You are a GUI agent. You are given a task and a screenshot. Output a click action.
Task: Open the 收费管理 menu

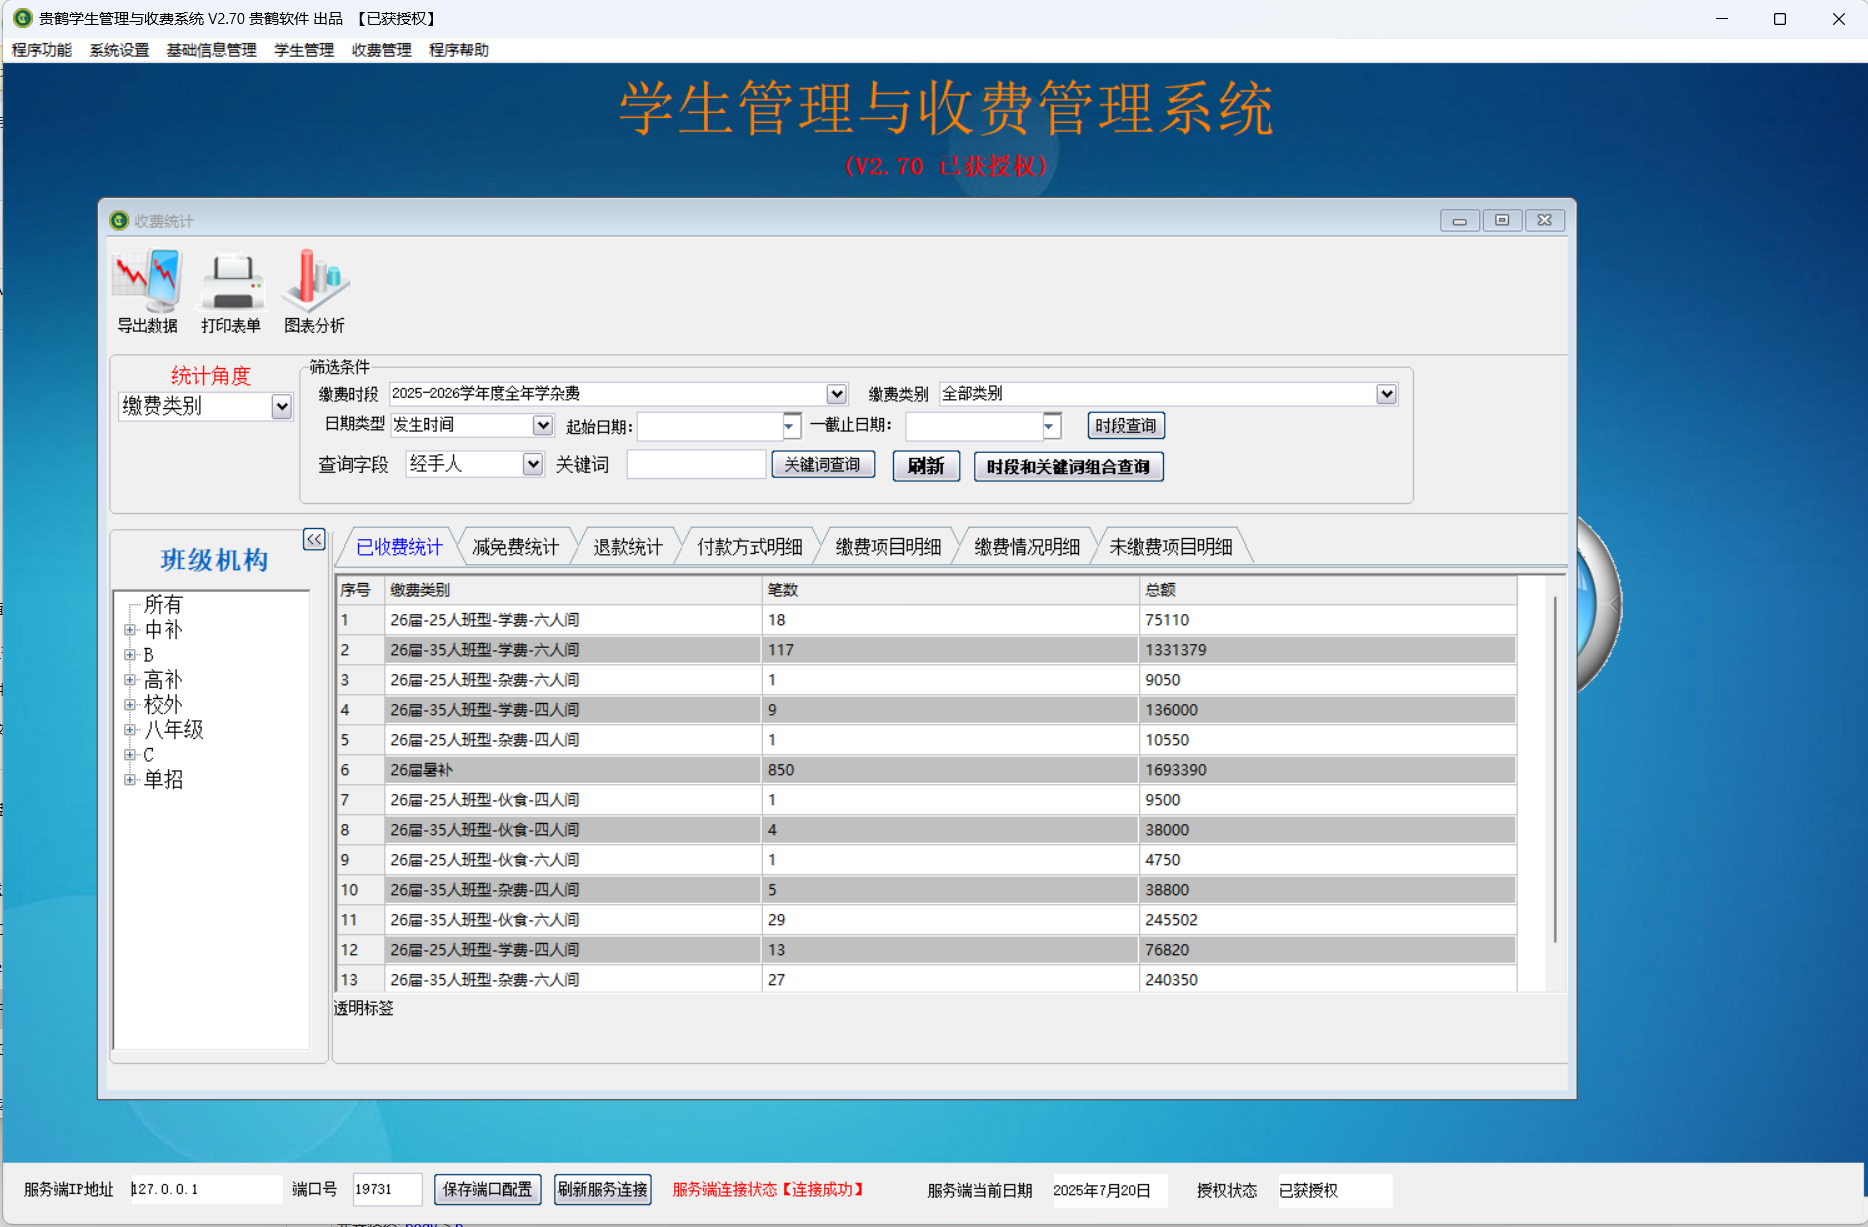coord(381,50)
